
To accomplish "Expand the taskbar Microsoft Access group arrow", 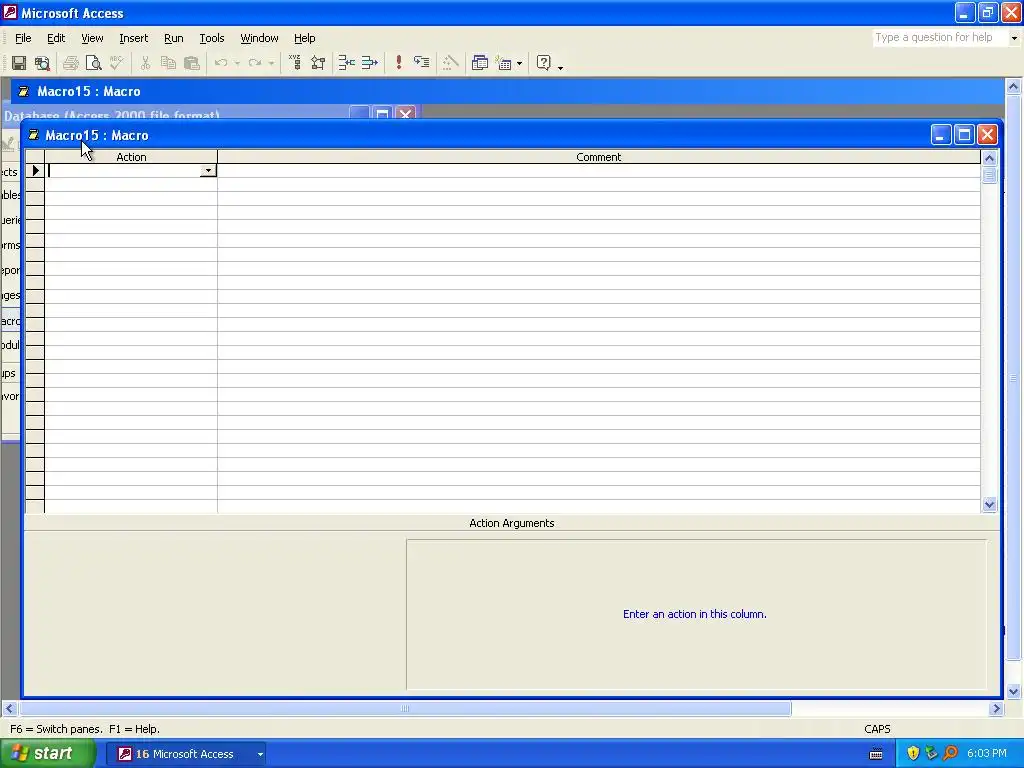I will (260, 754).
